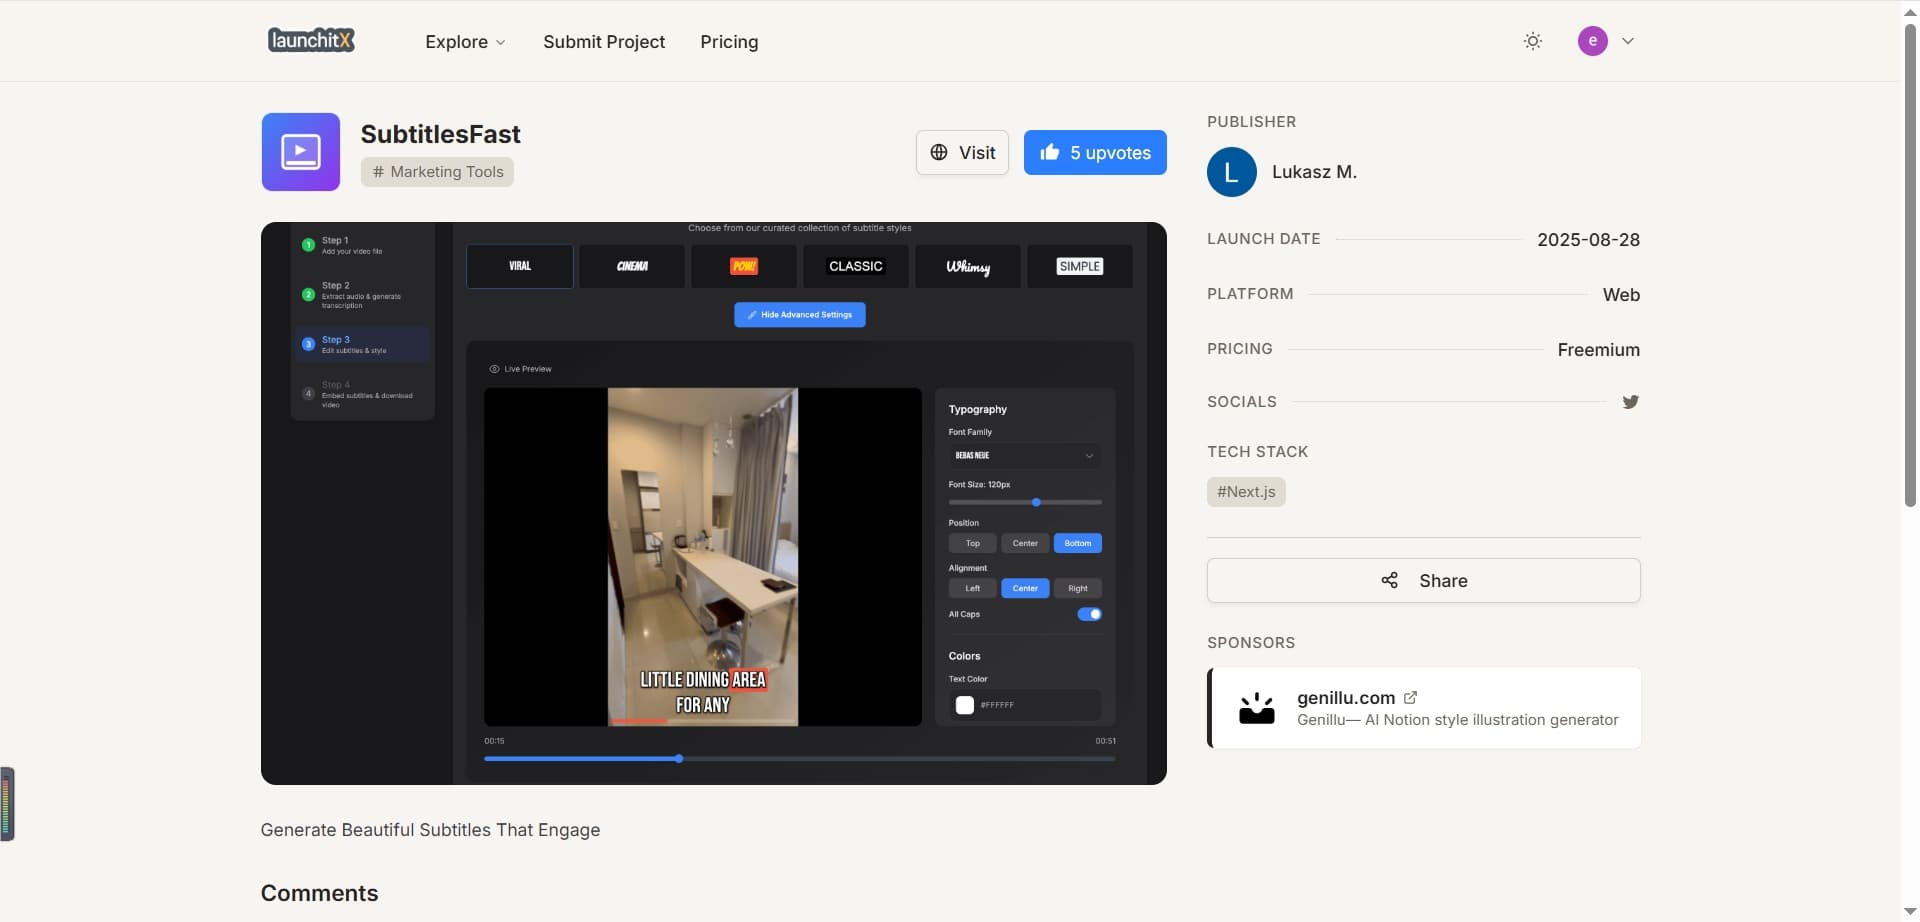Open publisher Lukasz M. avatar
The height and width of the screenshot is (922, 1920).
tap(1231, 172)
